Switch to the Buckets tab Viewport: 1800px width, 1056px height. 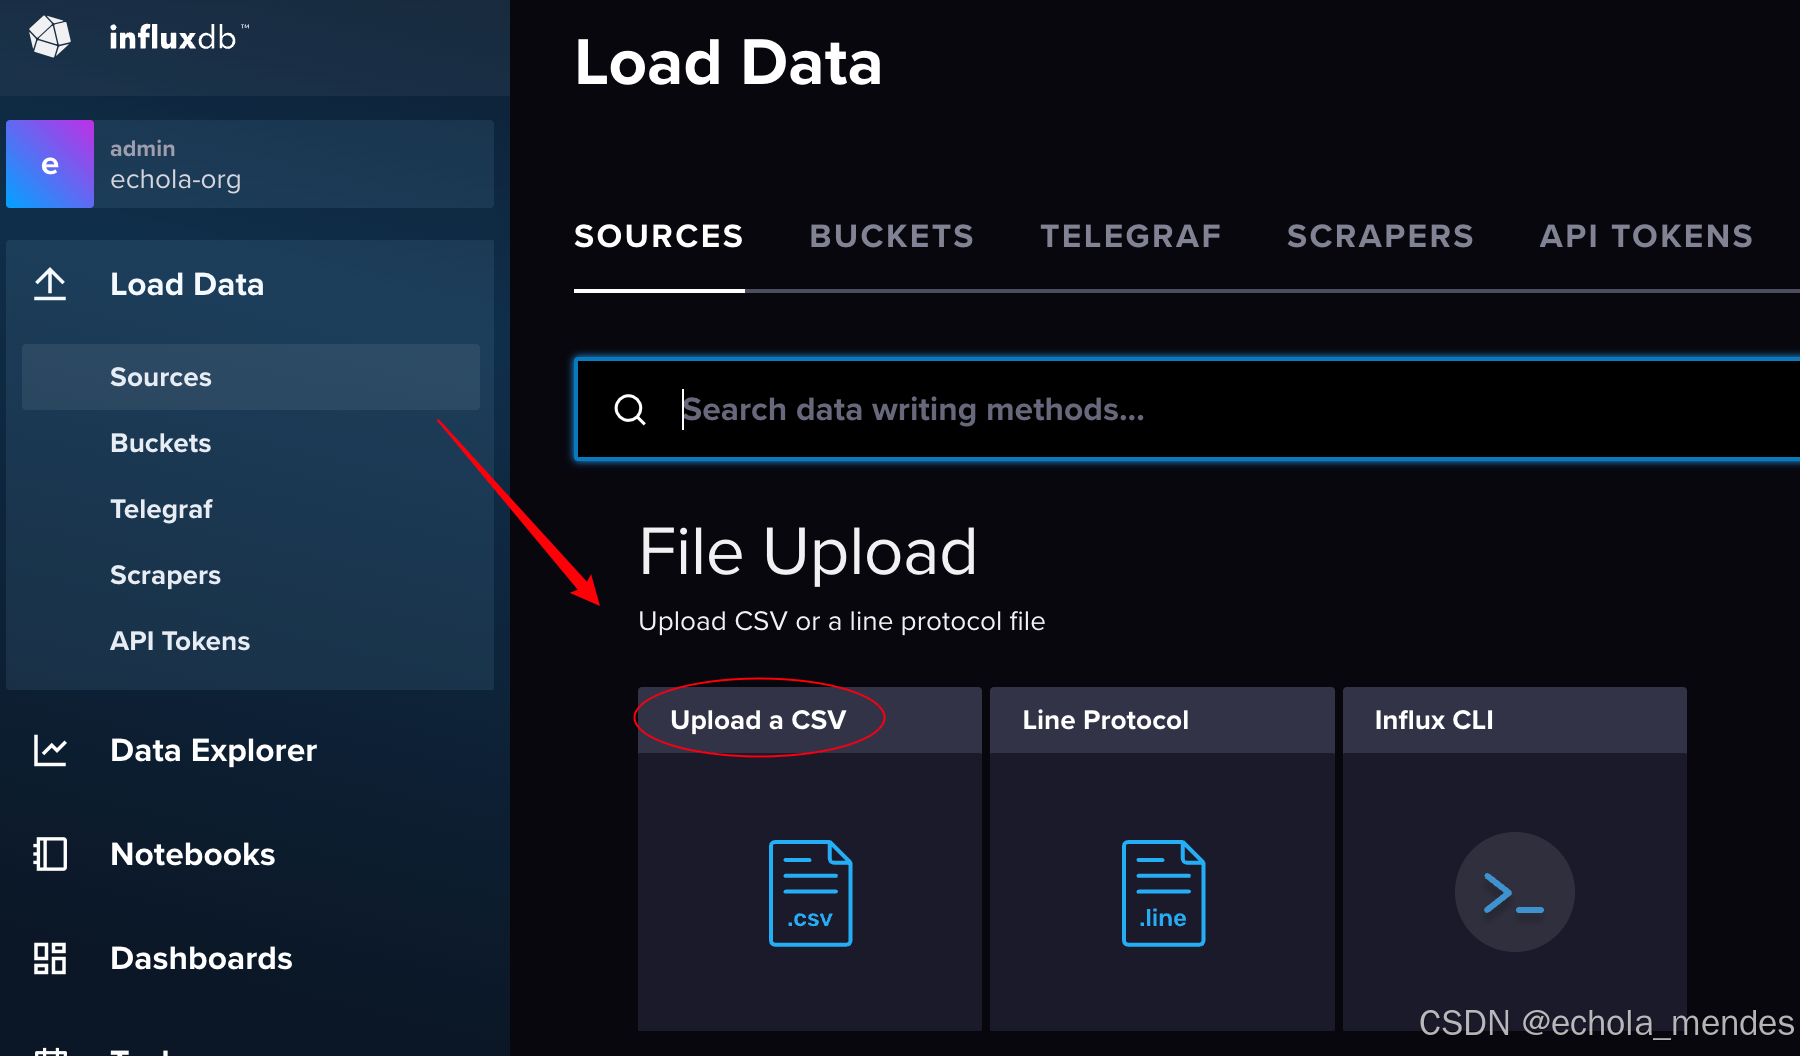click(x=892, y=236)
